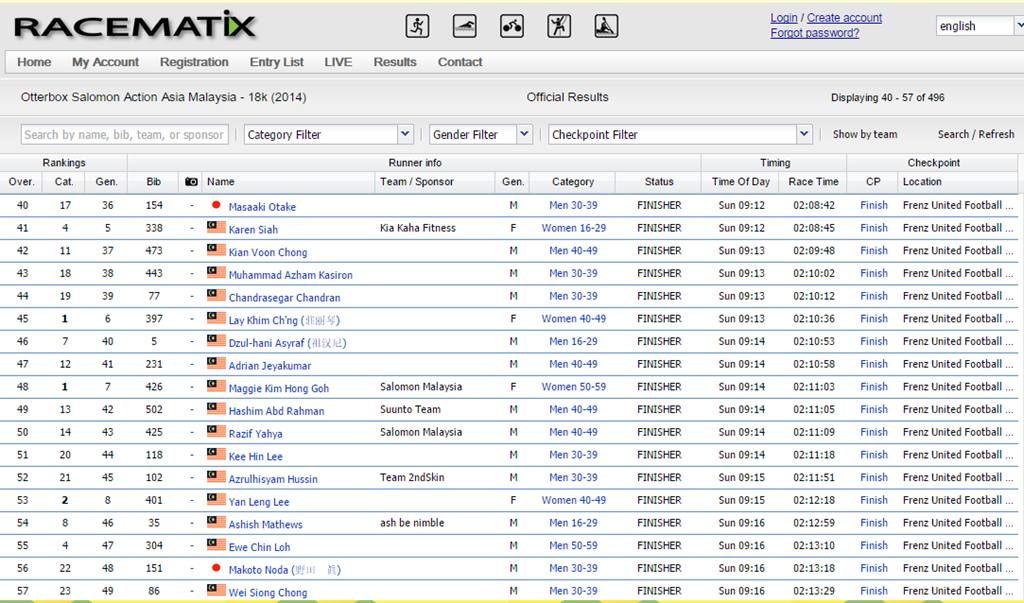Click the Malaysia flag beside Karen Siah
The width and height of the screenshot is (1024, 603).
pyautogui.click(x=216, y=227)
